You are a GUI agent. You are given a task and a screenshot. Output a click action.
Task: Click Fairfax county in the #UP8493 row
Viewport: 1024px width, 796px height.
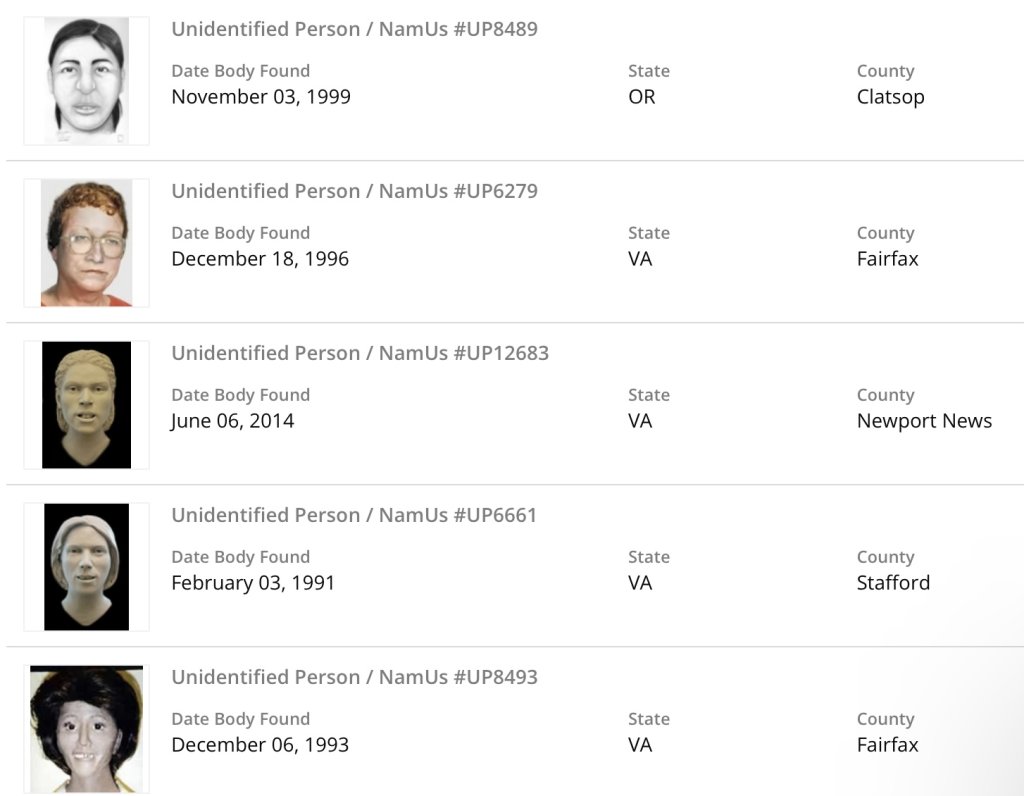pyautogui.click(x=887, y=745)
